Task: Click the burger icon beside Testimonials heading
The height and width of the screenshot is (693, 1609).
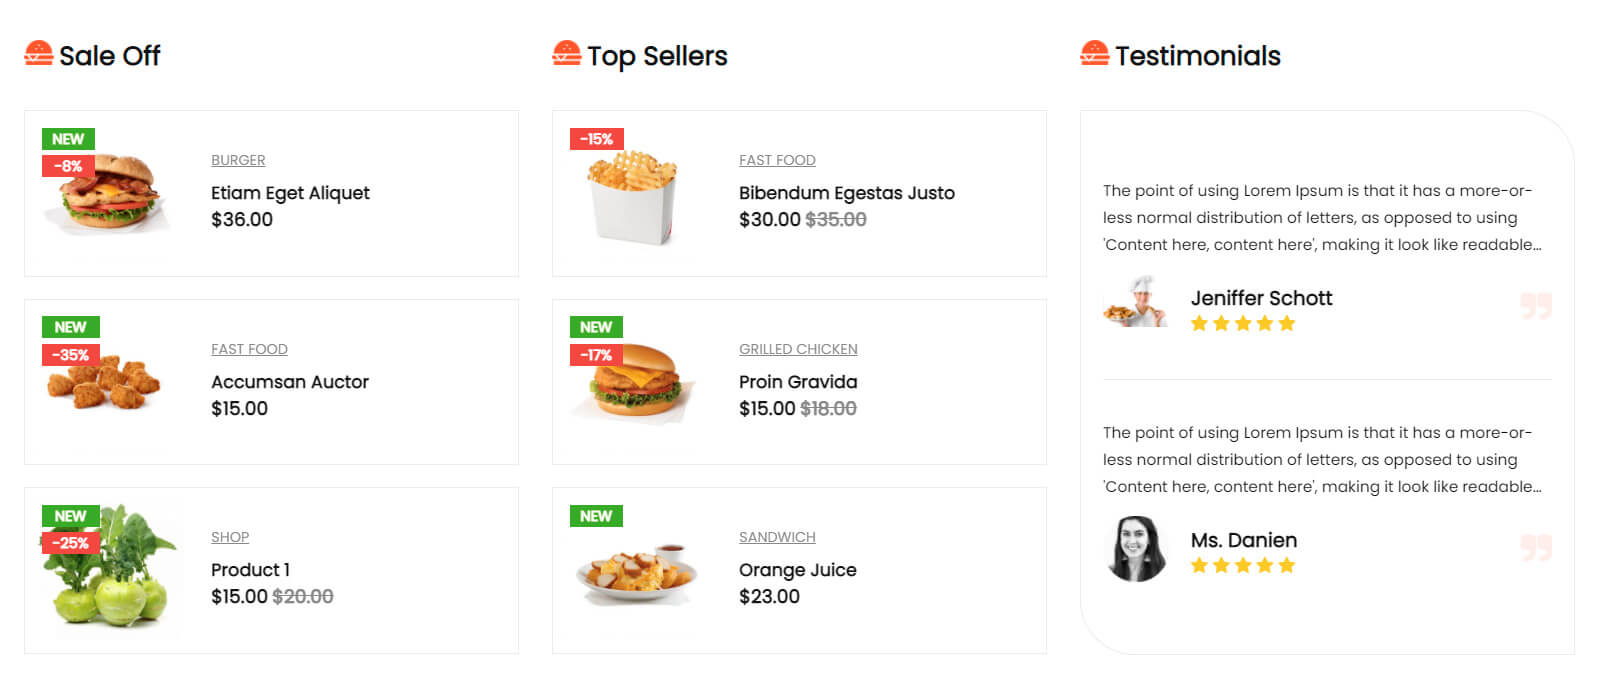Action: [x=1094, y=53]
